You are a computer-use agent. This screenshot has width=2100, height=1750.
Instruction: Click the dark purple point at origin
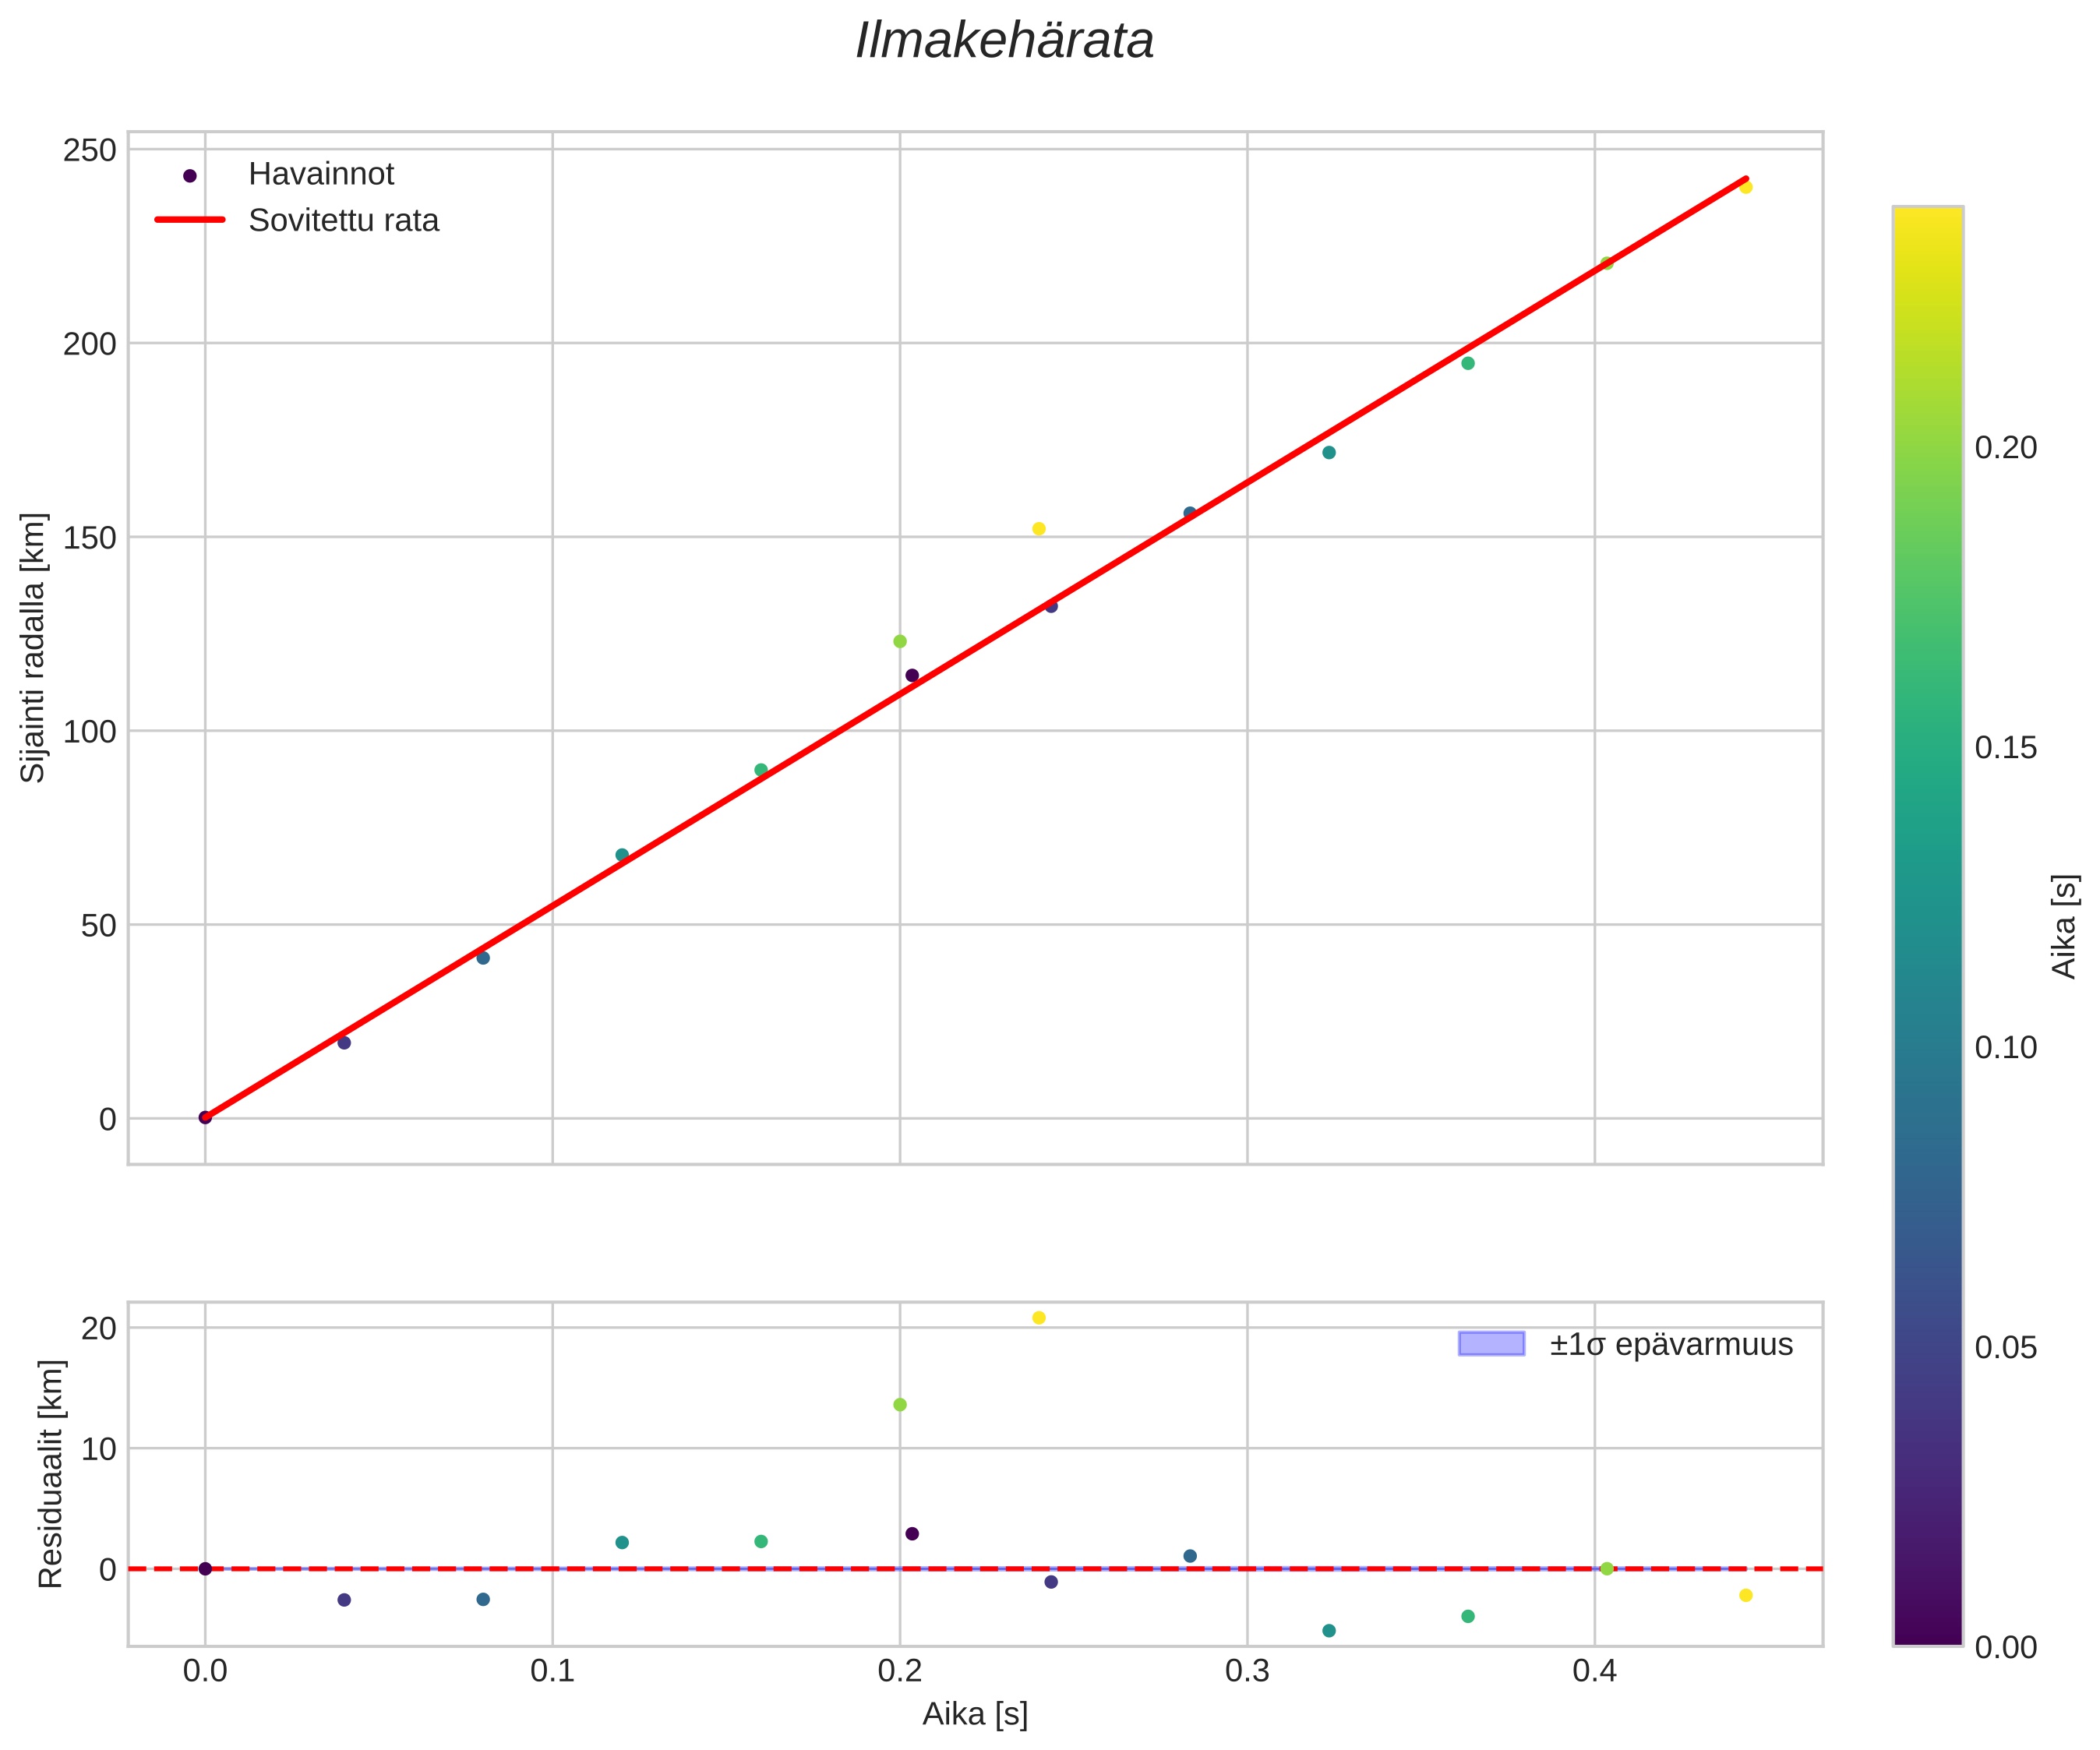pos(205,1117)
